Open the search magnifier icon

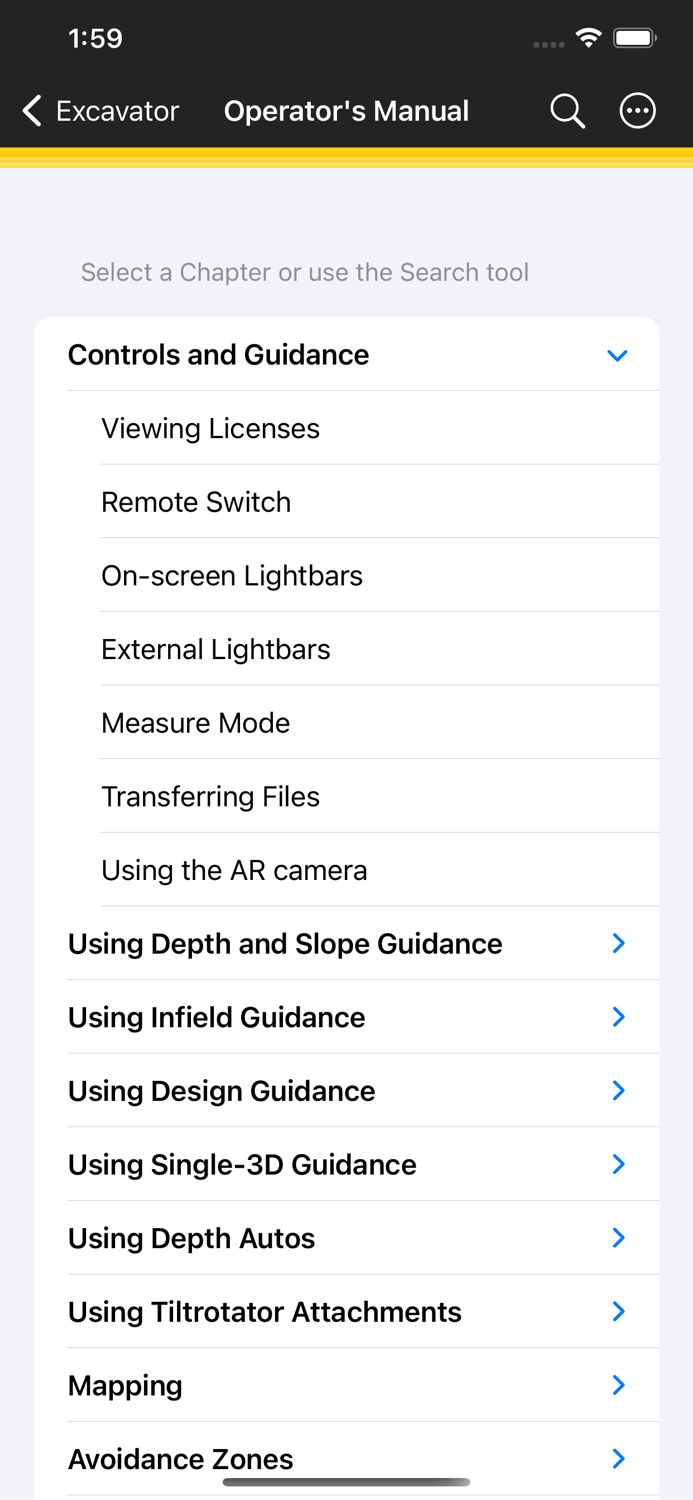tap(567, 111)
